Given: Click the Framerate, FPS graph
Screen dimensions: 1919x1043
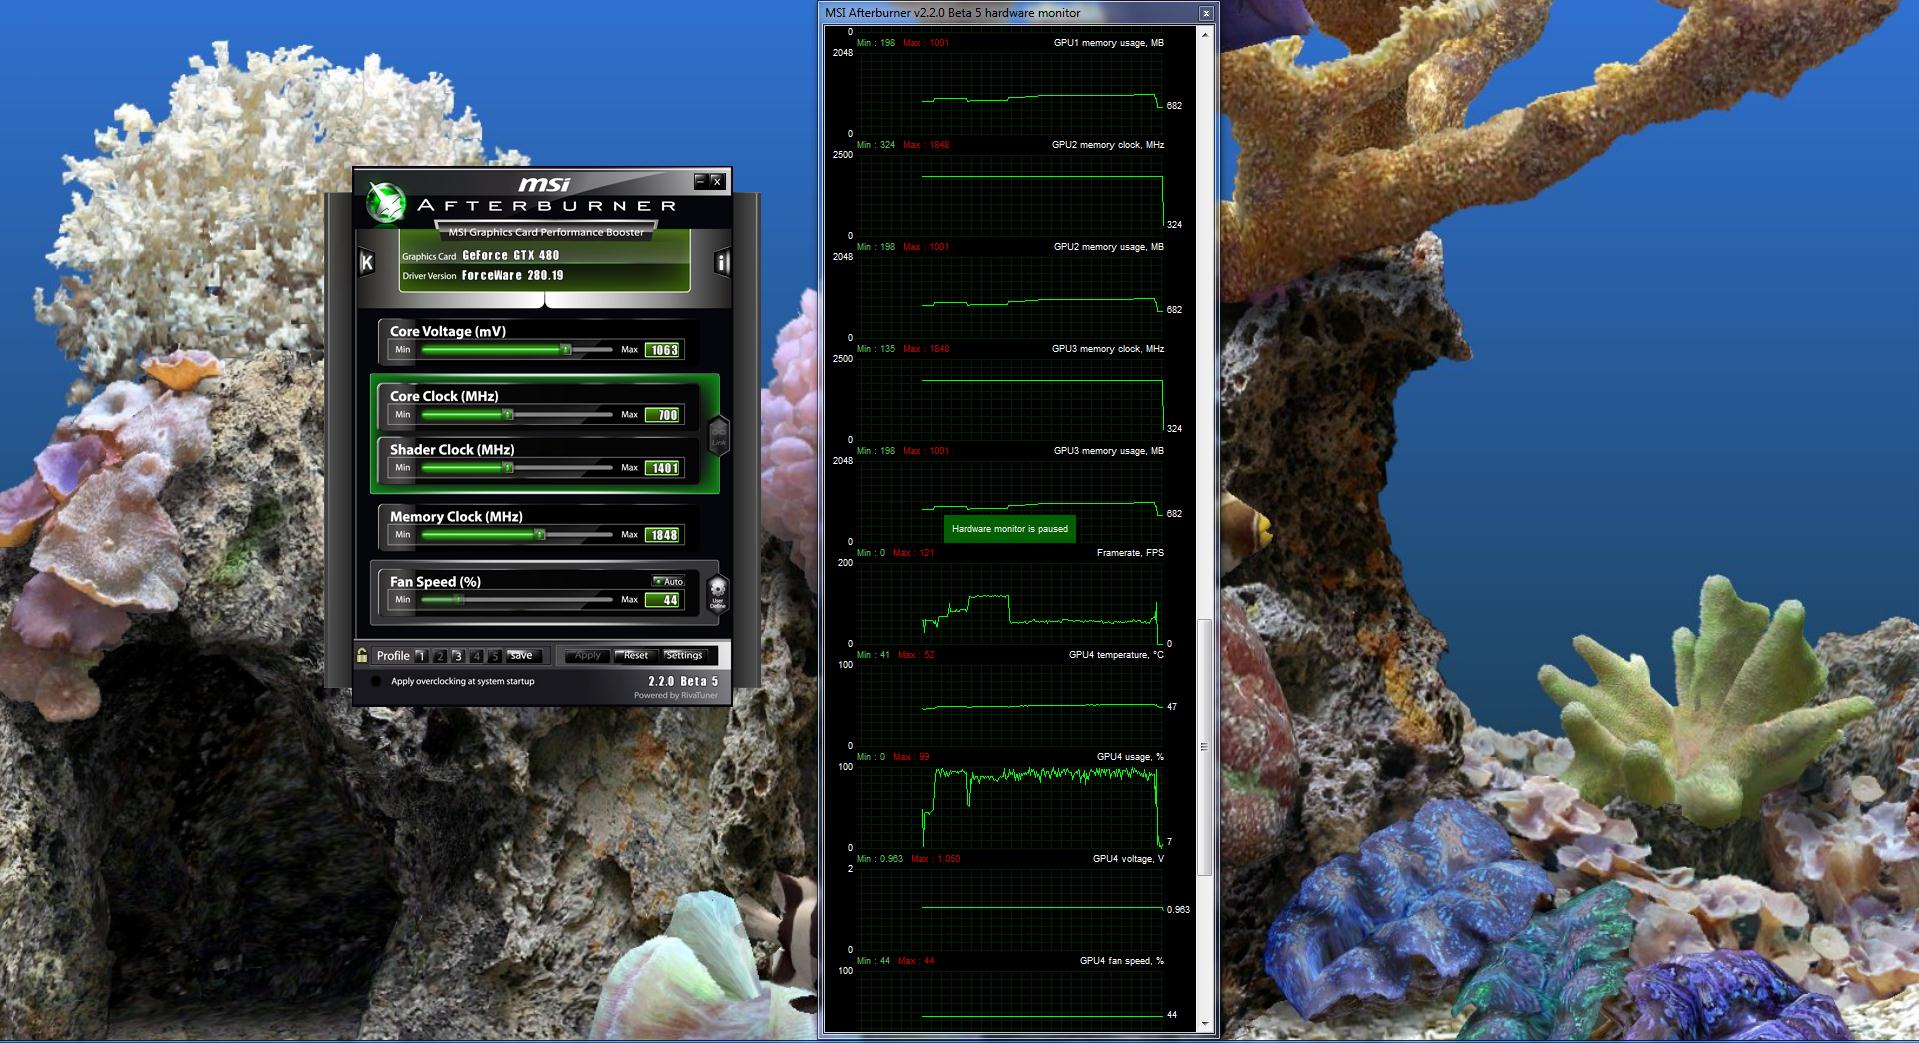Looking at the screenshot, I should point(1010,603).
